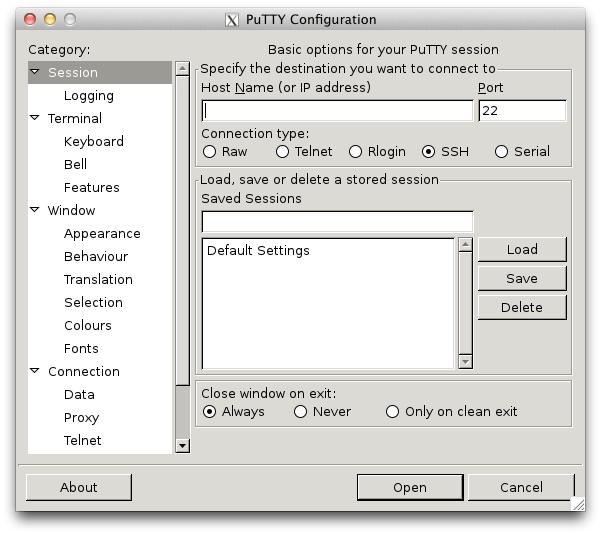
Task: Click Open to start the connection
Action: tap(410, 487)
